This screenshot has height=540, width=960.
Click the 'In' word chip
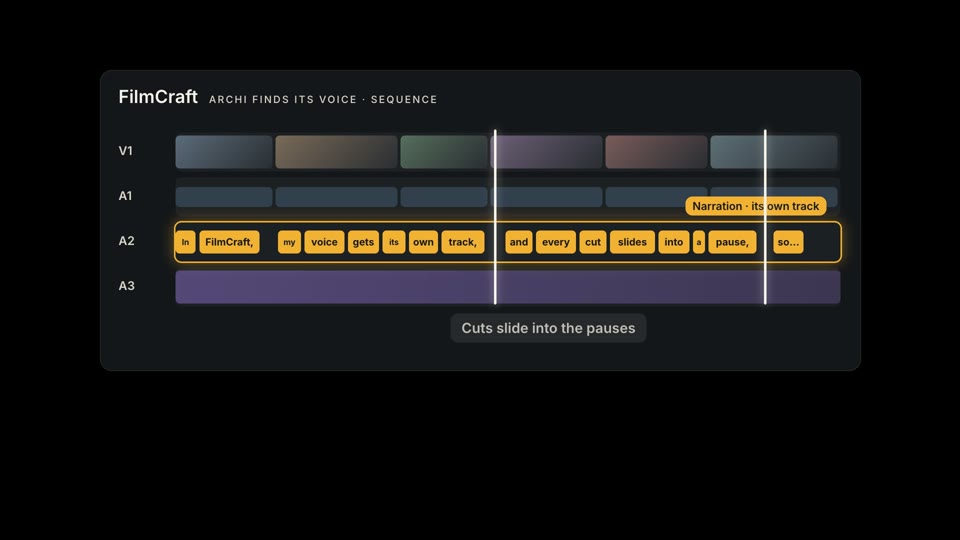pyautogui.click(x=186, y=242)
